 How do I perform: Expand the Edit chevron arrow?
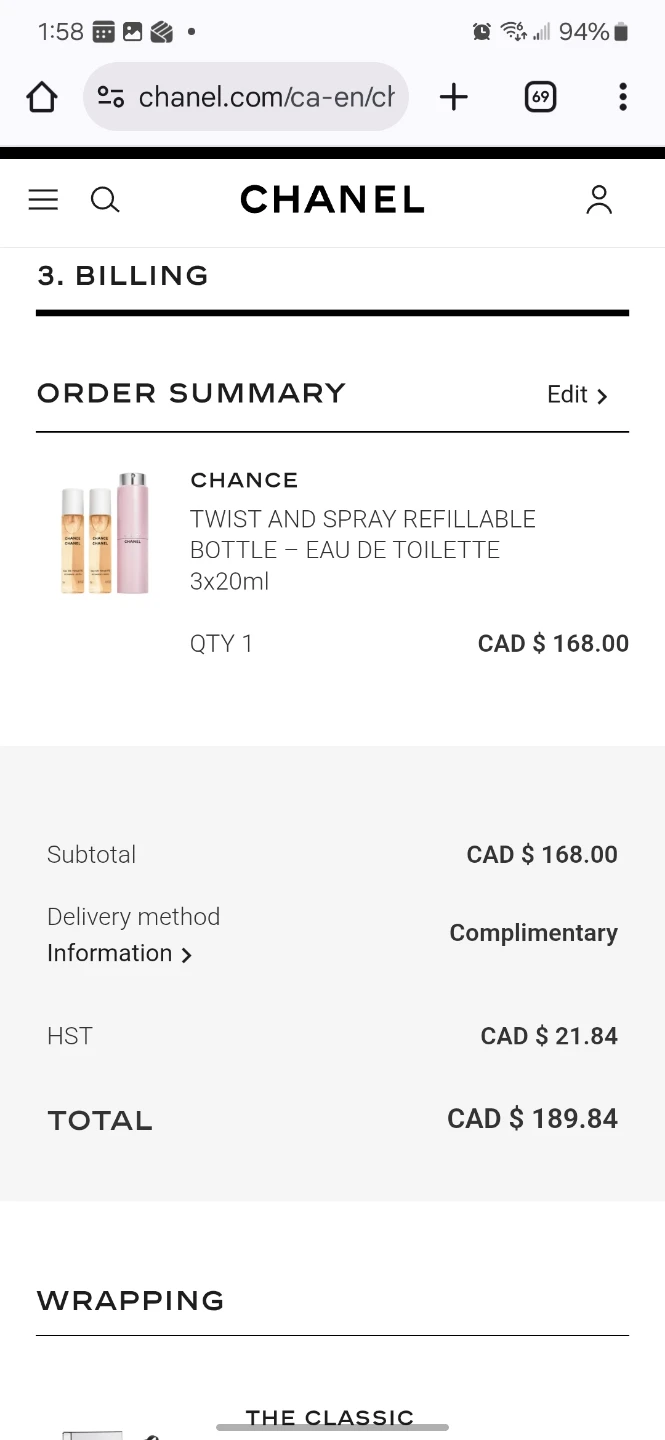tap(602, 396)
